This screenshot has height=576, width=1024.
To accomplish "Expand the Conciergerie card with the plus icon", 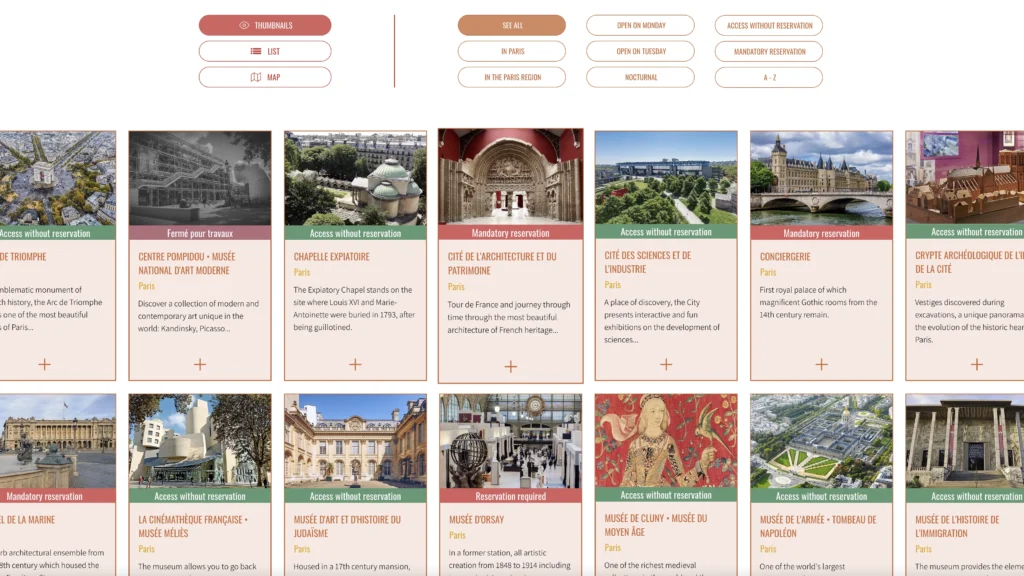I will click(x=821, y=364).
